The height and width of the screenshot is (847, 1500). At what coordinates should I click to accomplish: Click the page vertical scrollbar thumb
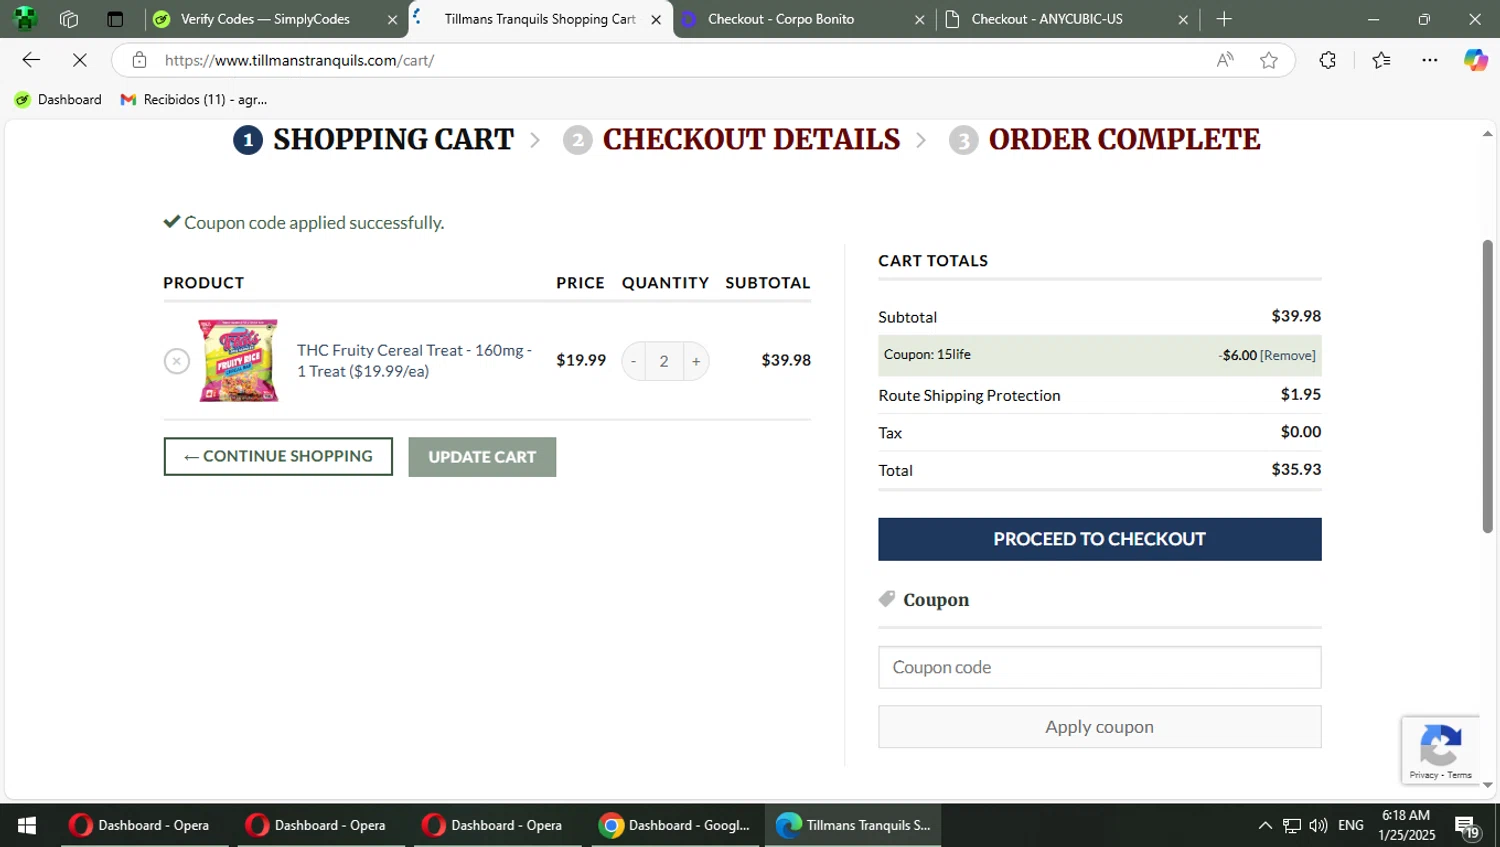(x=1488, y=386)
